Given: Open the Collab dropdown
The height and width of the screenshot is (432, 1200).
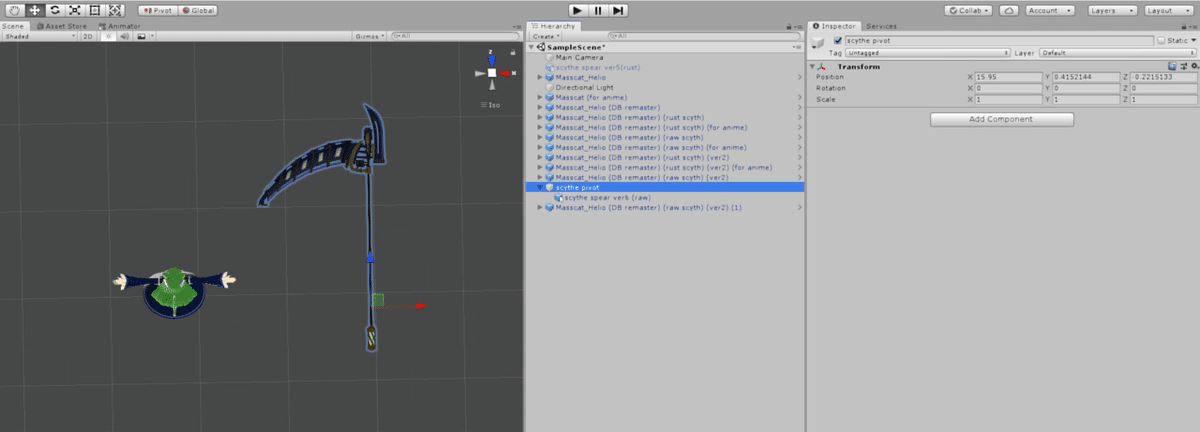Looking at the screenshot, I should pyautogui.click(x=969, y=10).
